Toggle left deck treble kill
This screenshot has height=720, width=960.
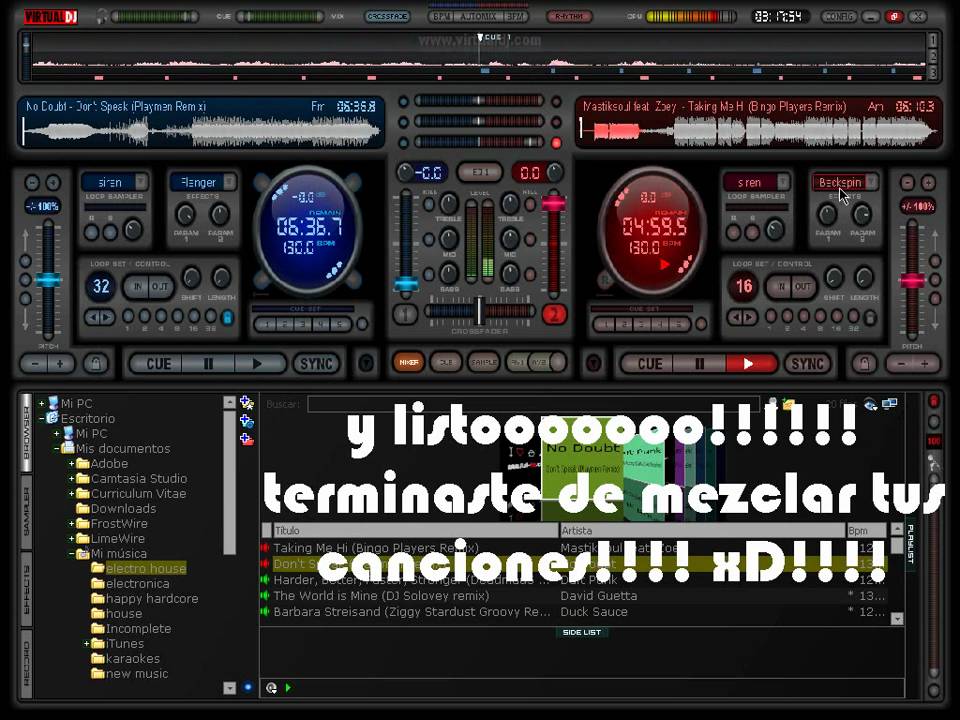[429, 206]
